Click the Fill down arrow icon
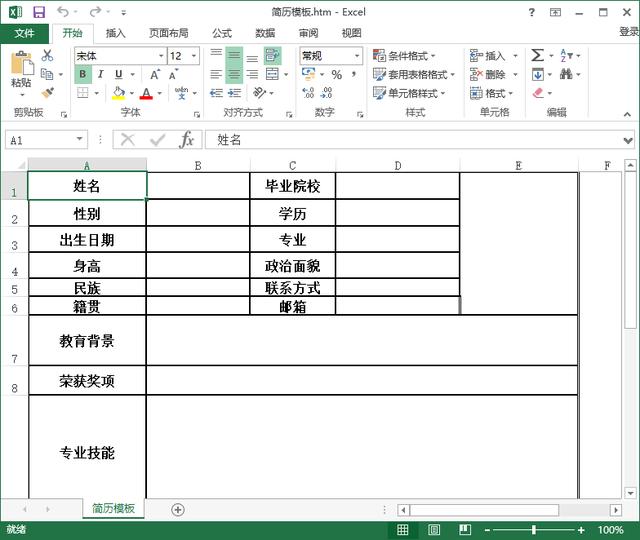640x540 pixels. (x=538, y=74)
